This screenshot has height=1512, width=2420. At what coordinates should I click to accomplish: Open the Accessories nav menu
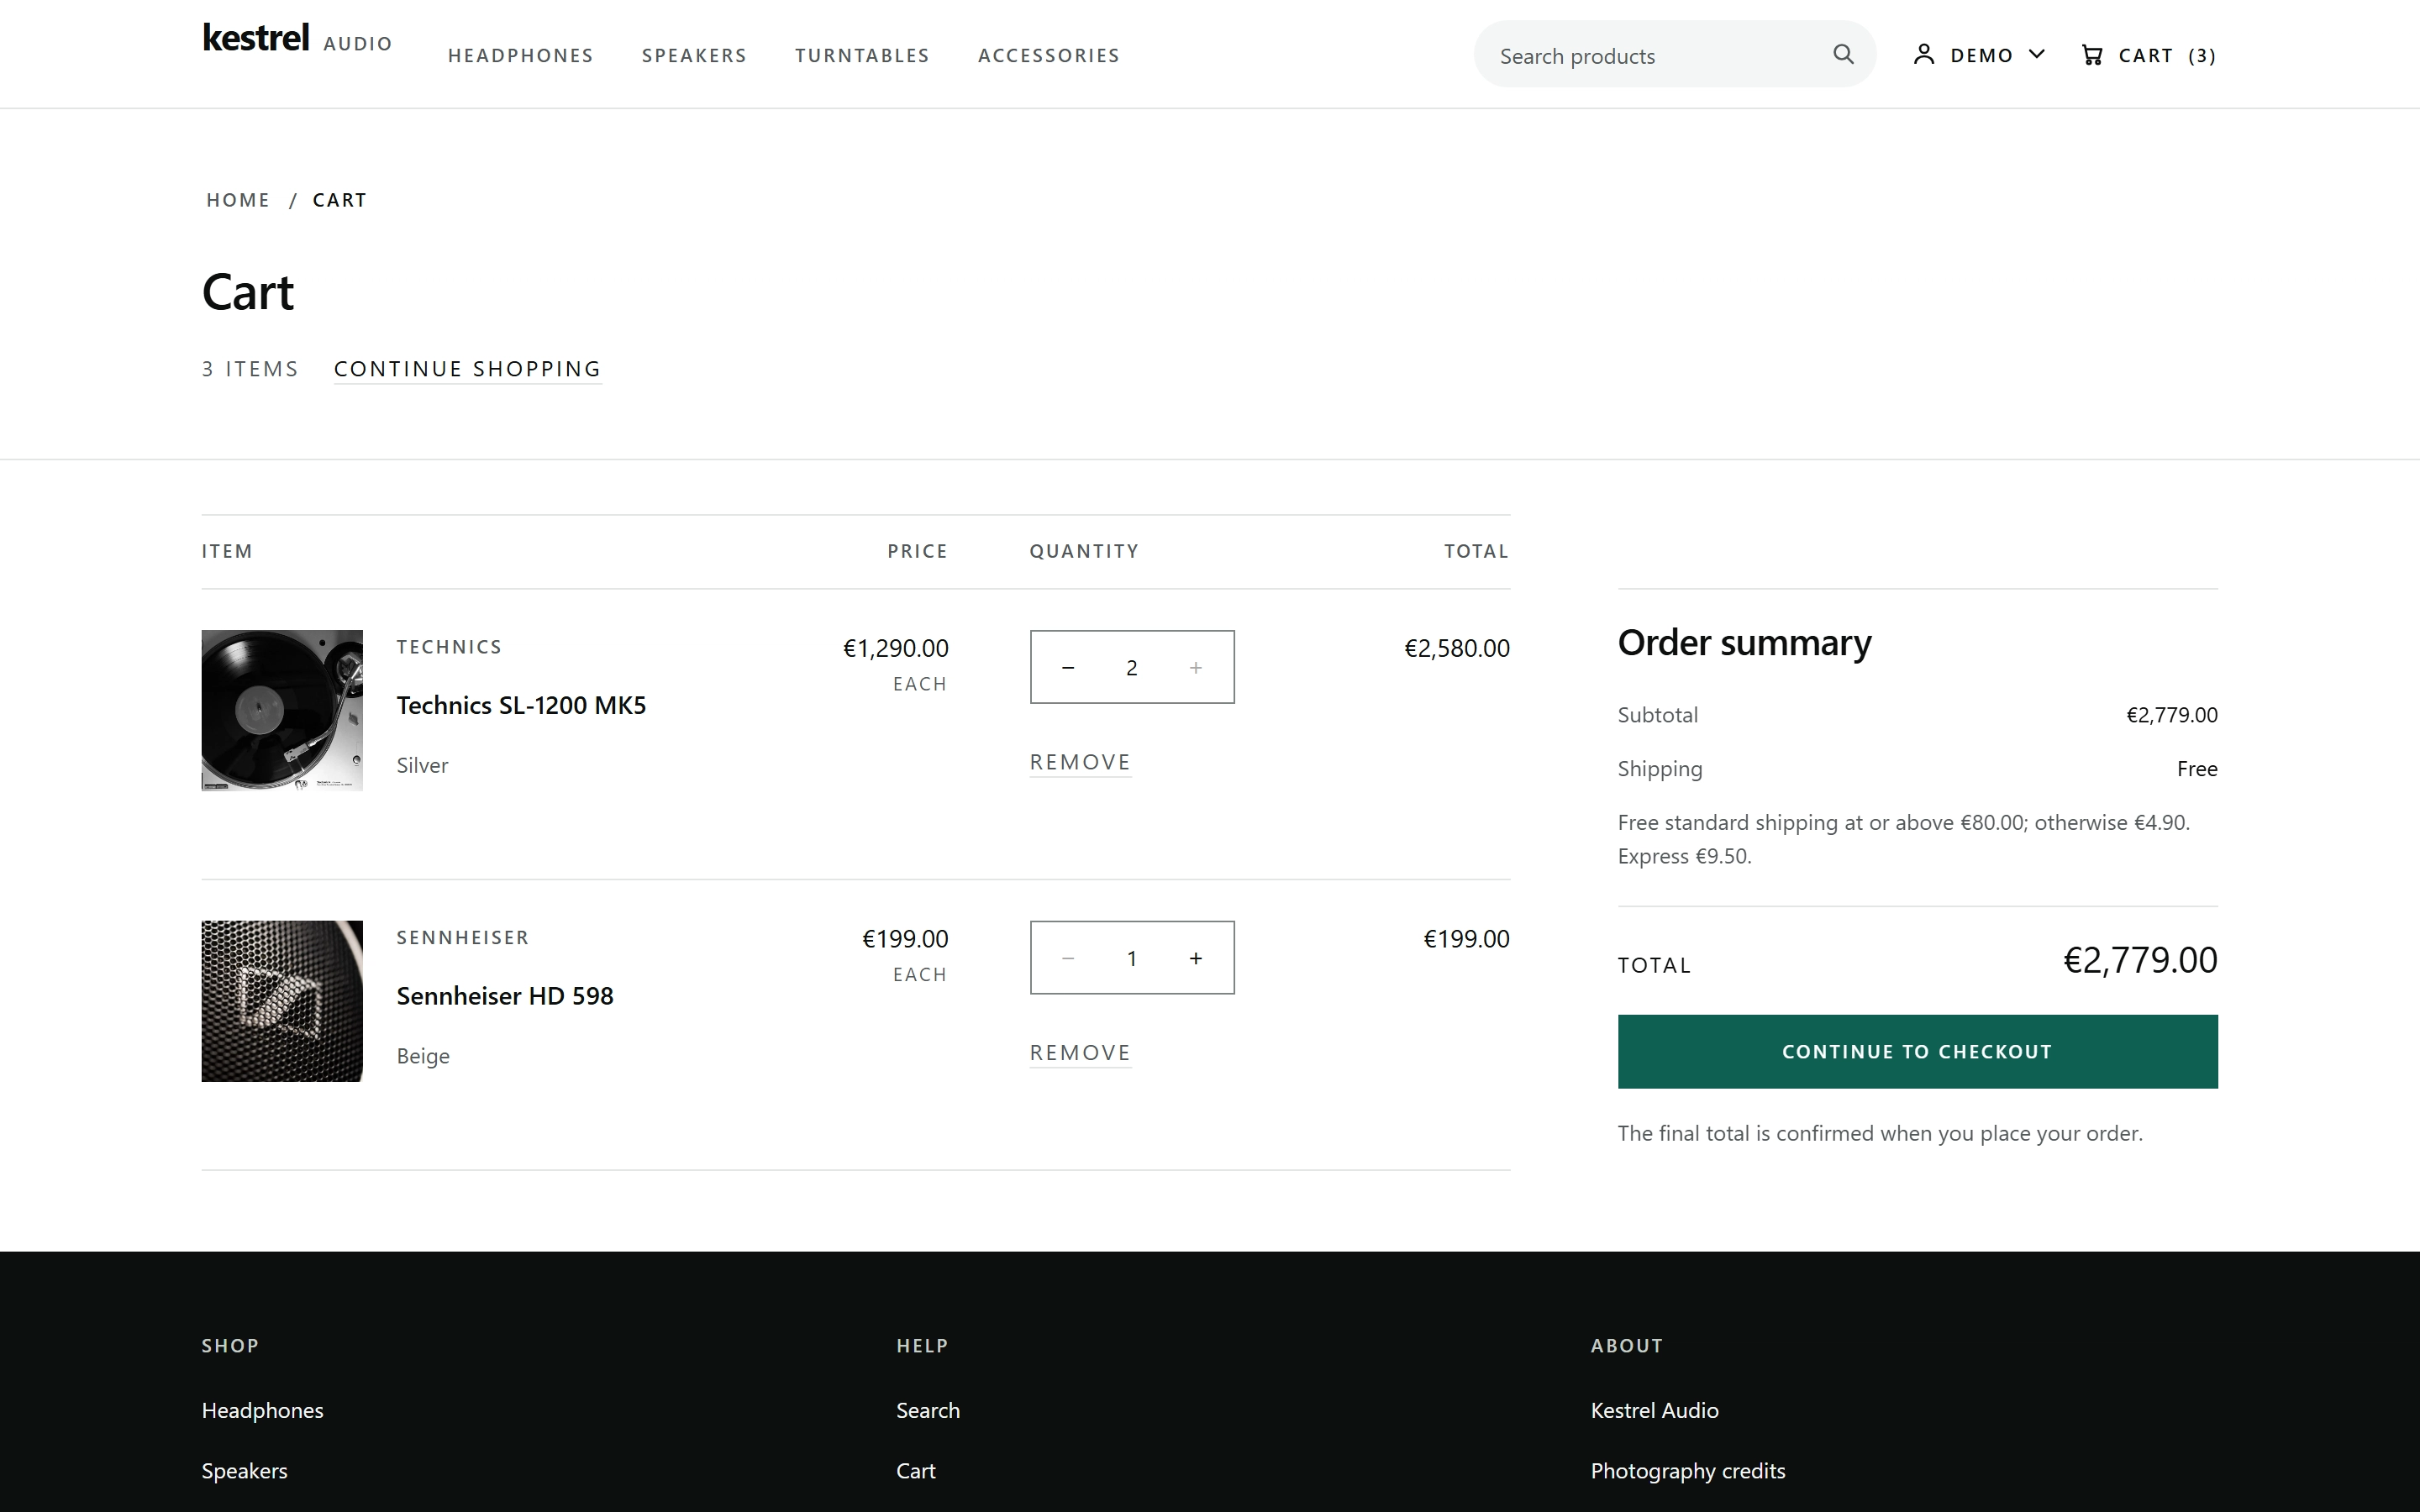tap(1048, 56)
